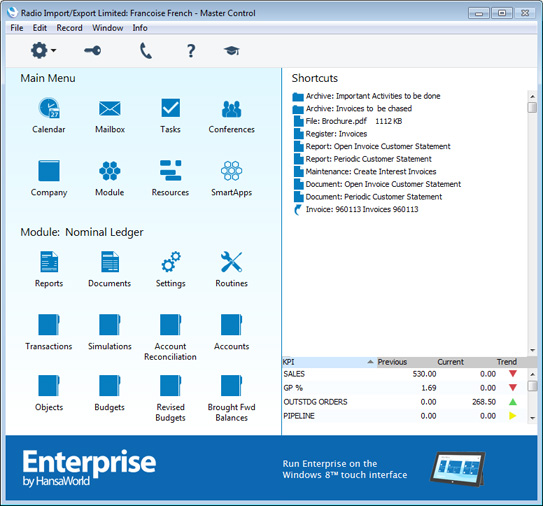Click the Shortcuts list scrollbar thumb
The height and width of the screenshot is (506, 543).
(532, 107)
